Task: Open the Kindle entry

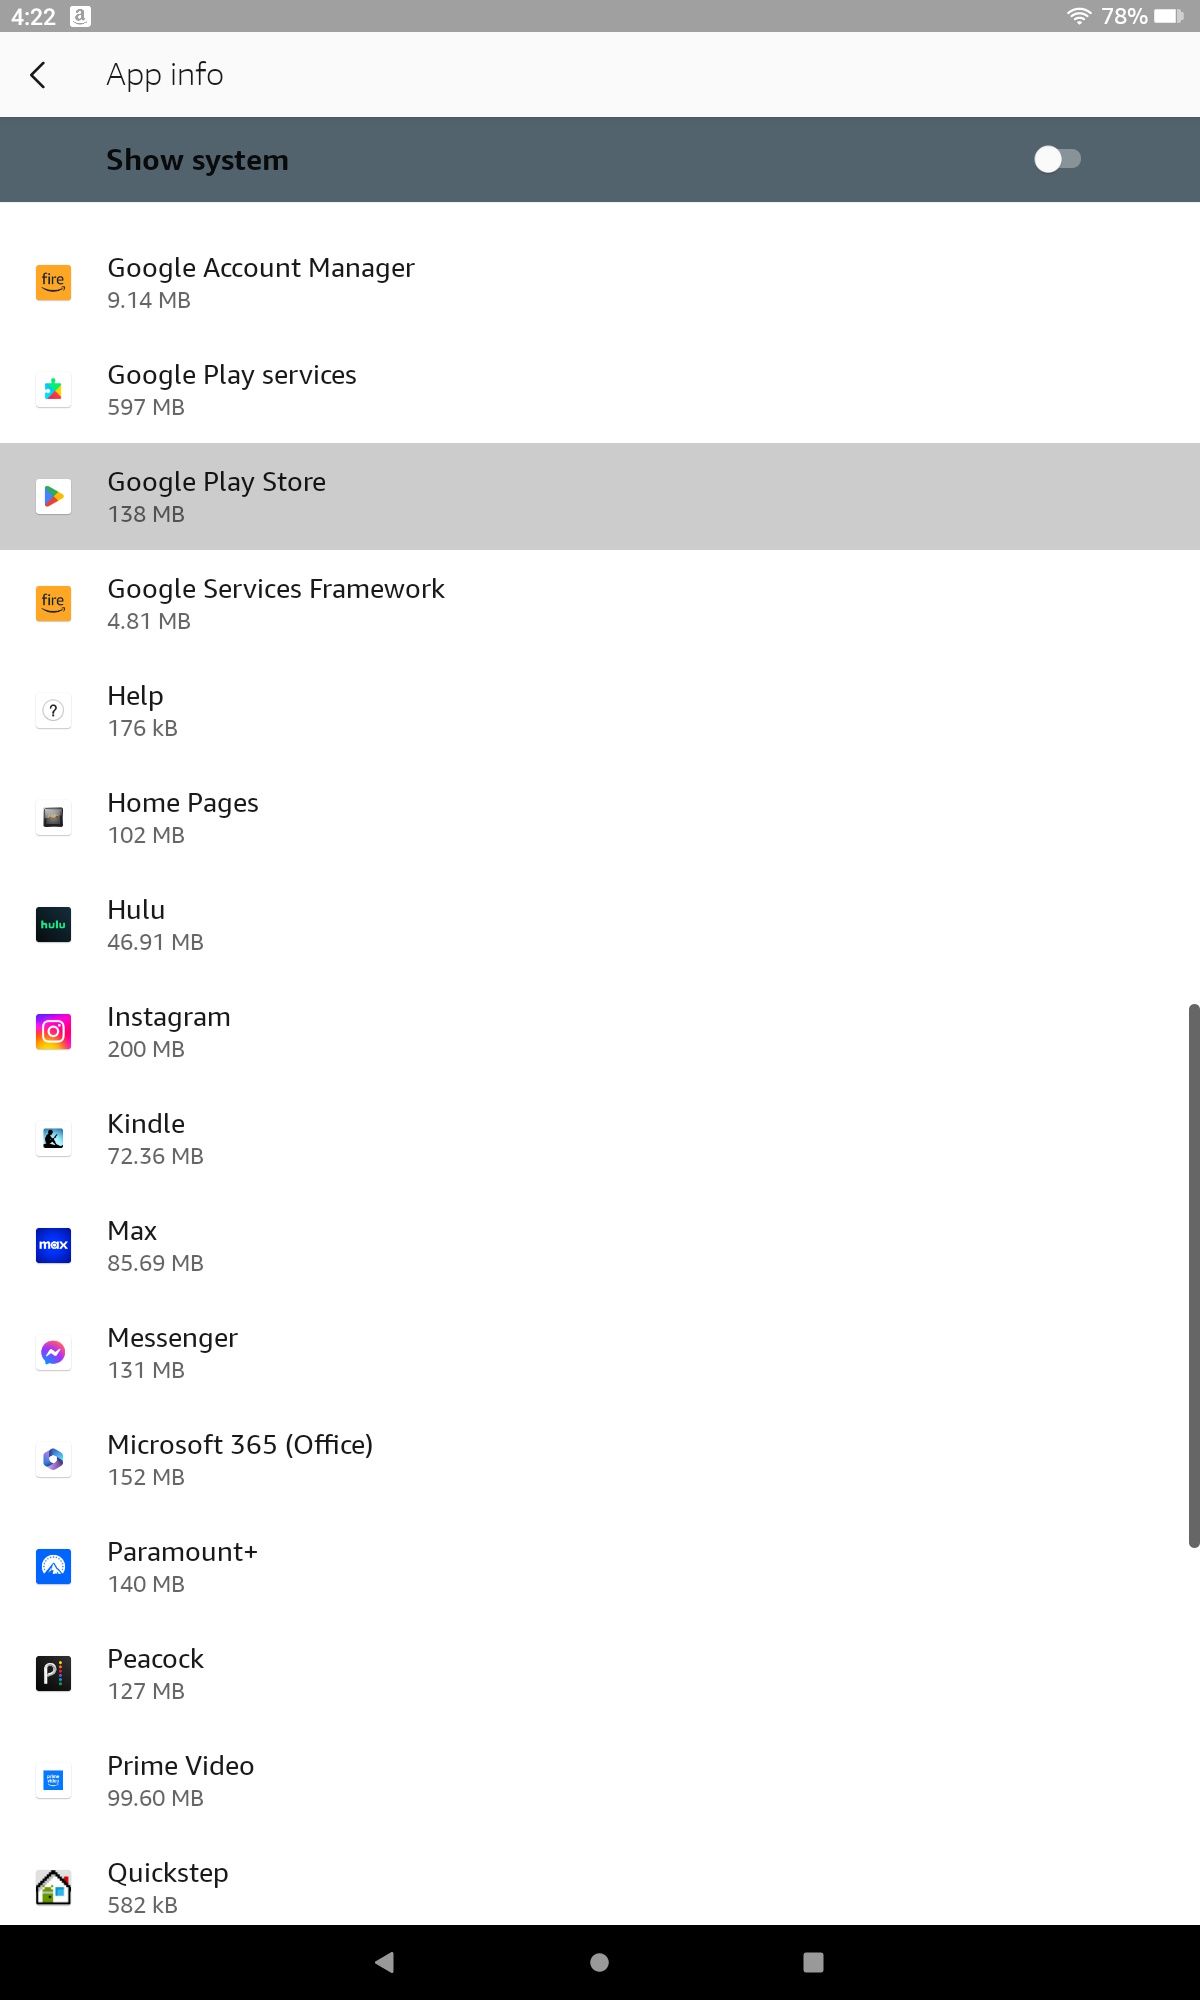Action: 600,1139
